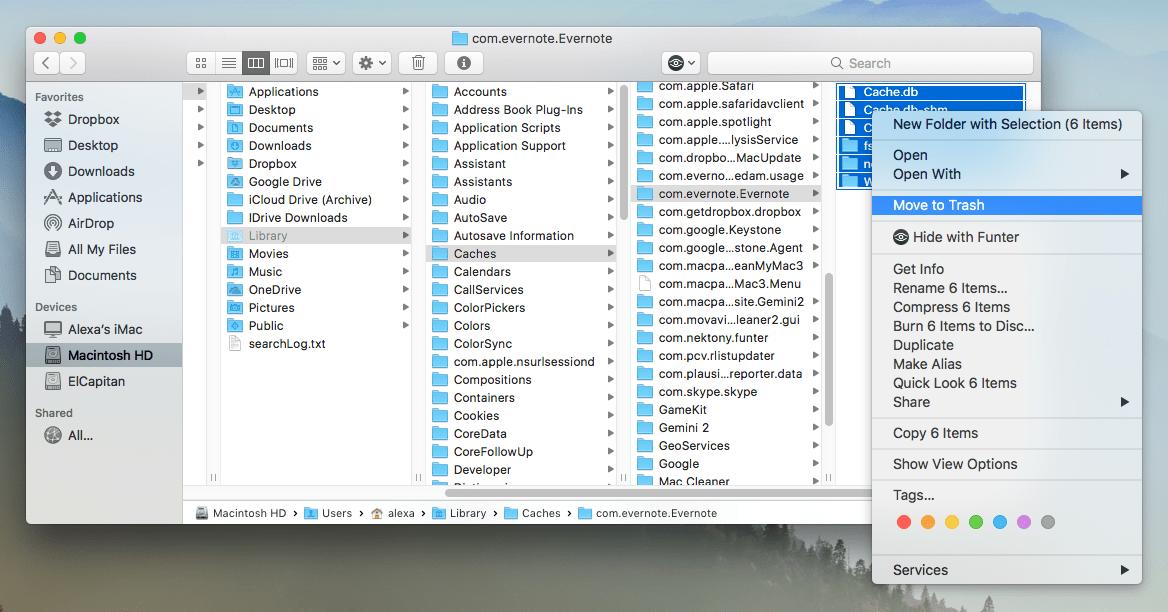Image resolution: width=1168 pixels, height=612 pixels.
Task: Switch to cover flow view
Action: coord(284,62)
